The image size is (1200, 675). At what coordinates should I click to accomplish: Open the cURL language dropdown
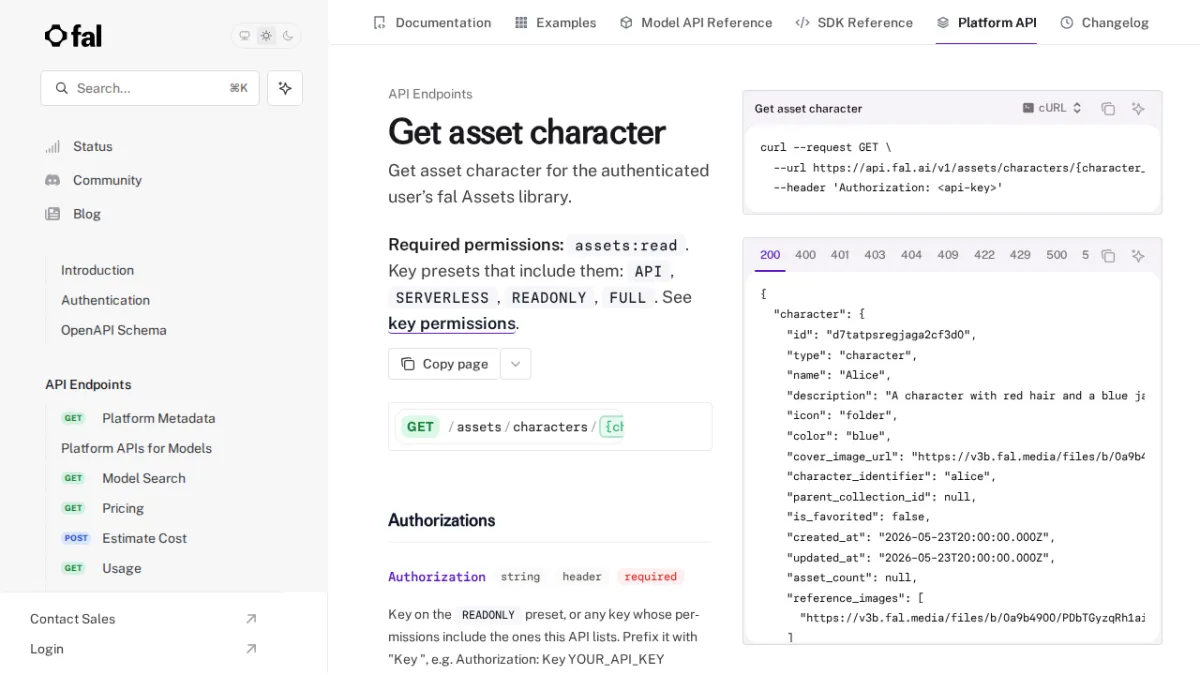[x=1052, y=108]
